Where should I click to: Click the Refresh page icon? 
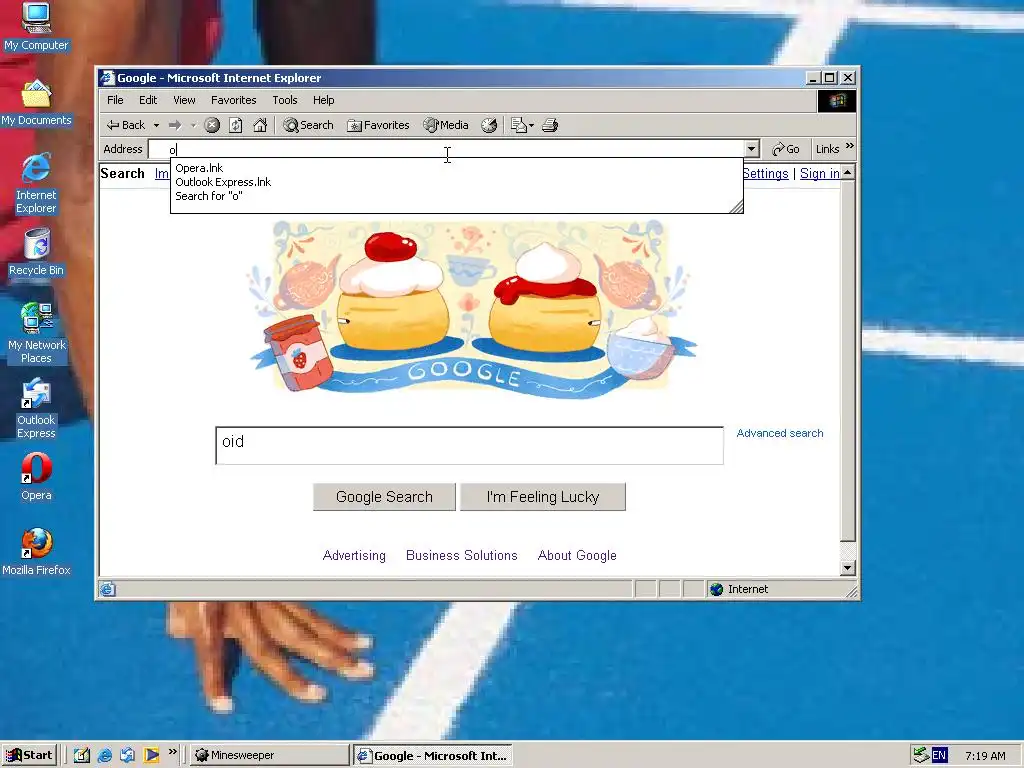[236, 125]
